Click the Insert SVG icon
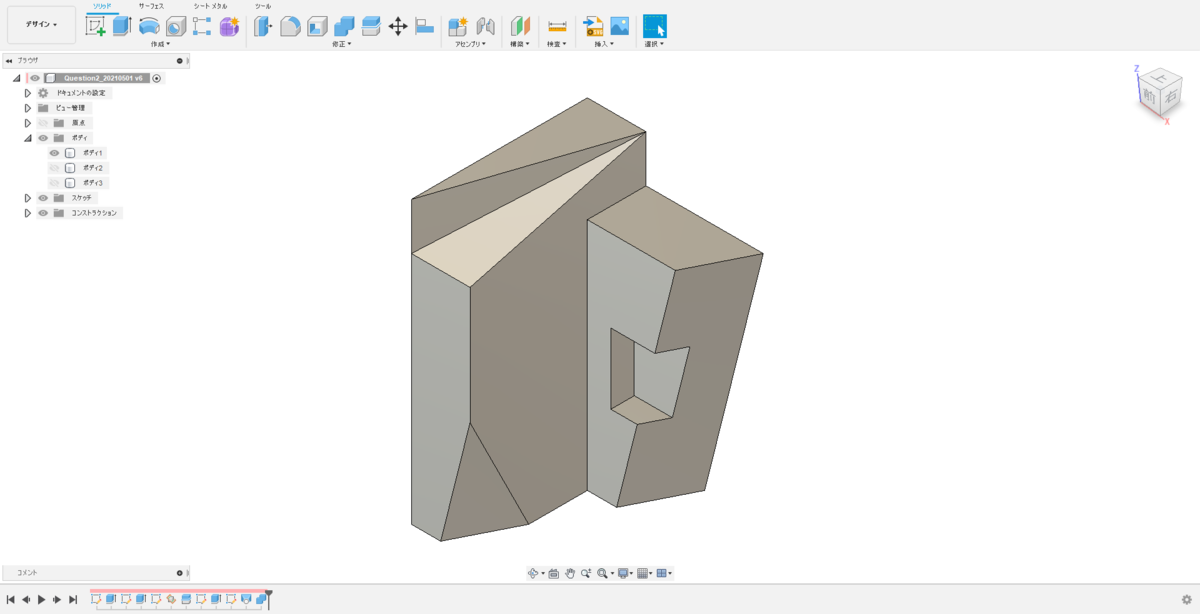The width and height of the screenshot is (1200, 614). [x=593, y=26]
